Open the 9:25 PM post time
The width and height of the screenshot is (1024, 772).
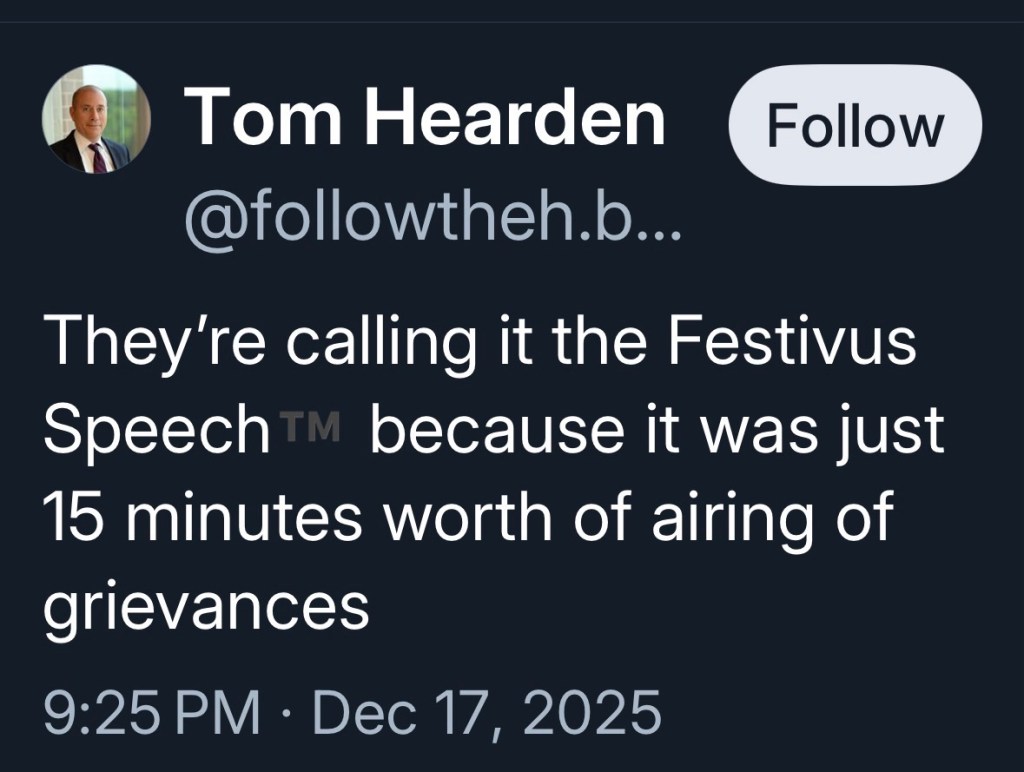click(x=152, y=714)
